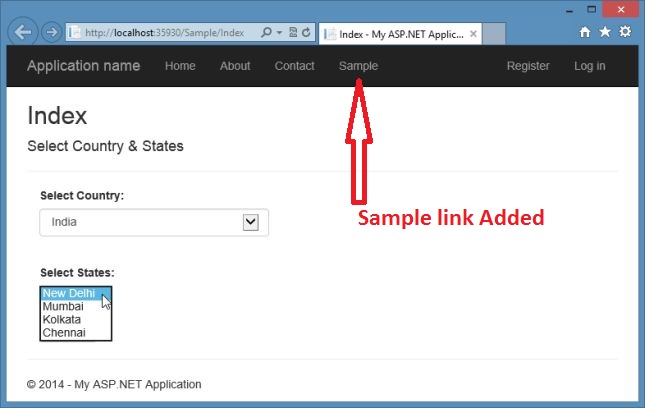Minimize the browser window
Image resolution: width=645 pixels, height=408 pixels.
point(569,11)
